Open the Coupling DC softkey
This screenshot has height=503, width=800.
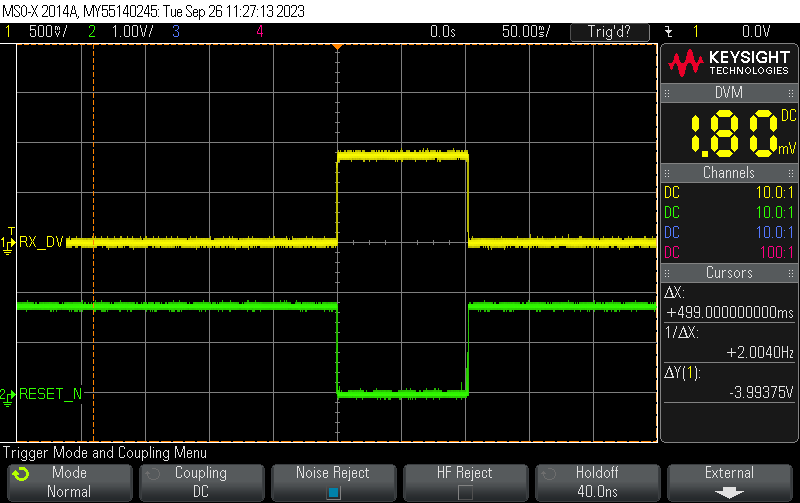pyautogui.click(x=202, y=482)
